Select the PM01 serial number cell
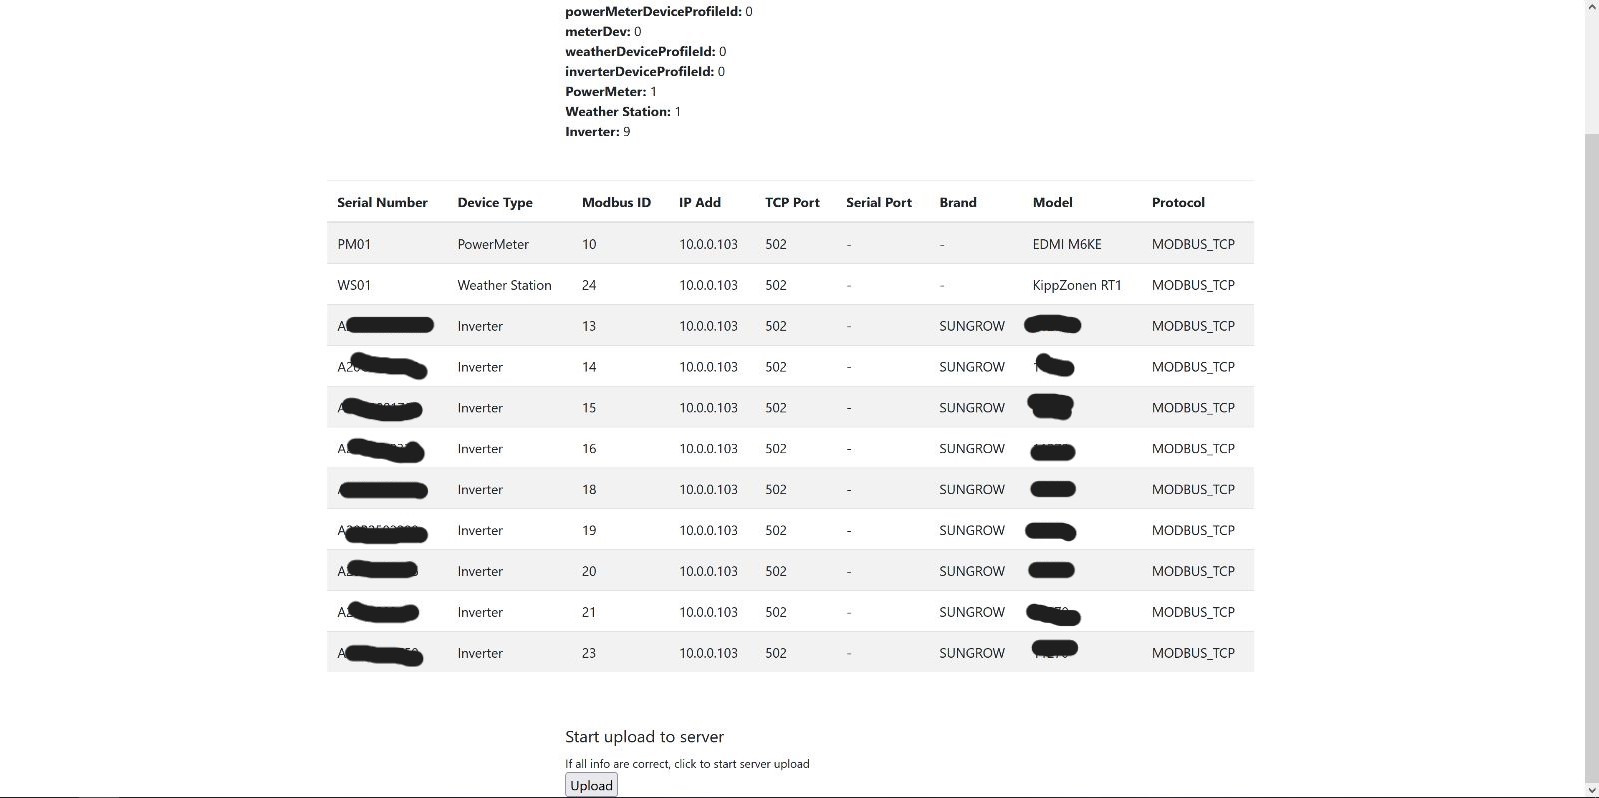Screen dimensions: 1599x798 [x=354, y=244]
